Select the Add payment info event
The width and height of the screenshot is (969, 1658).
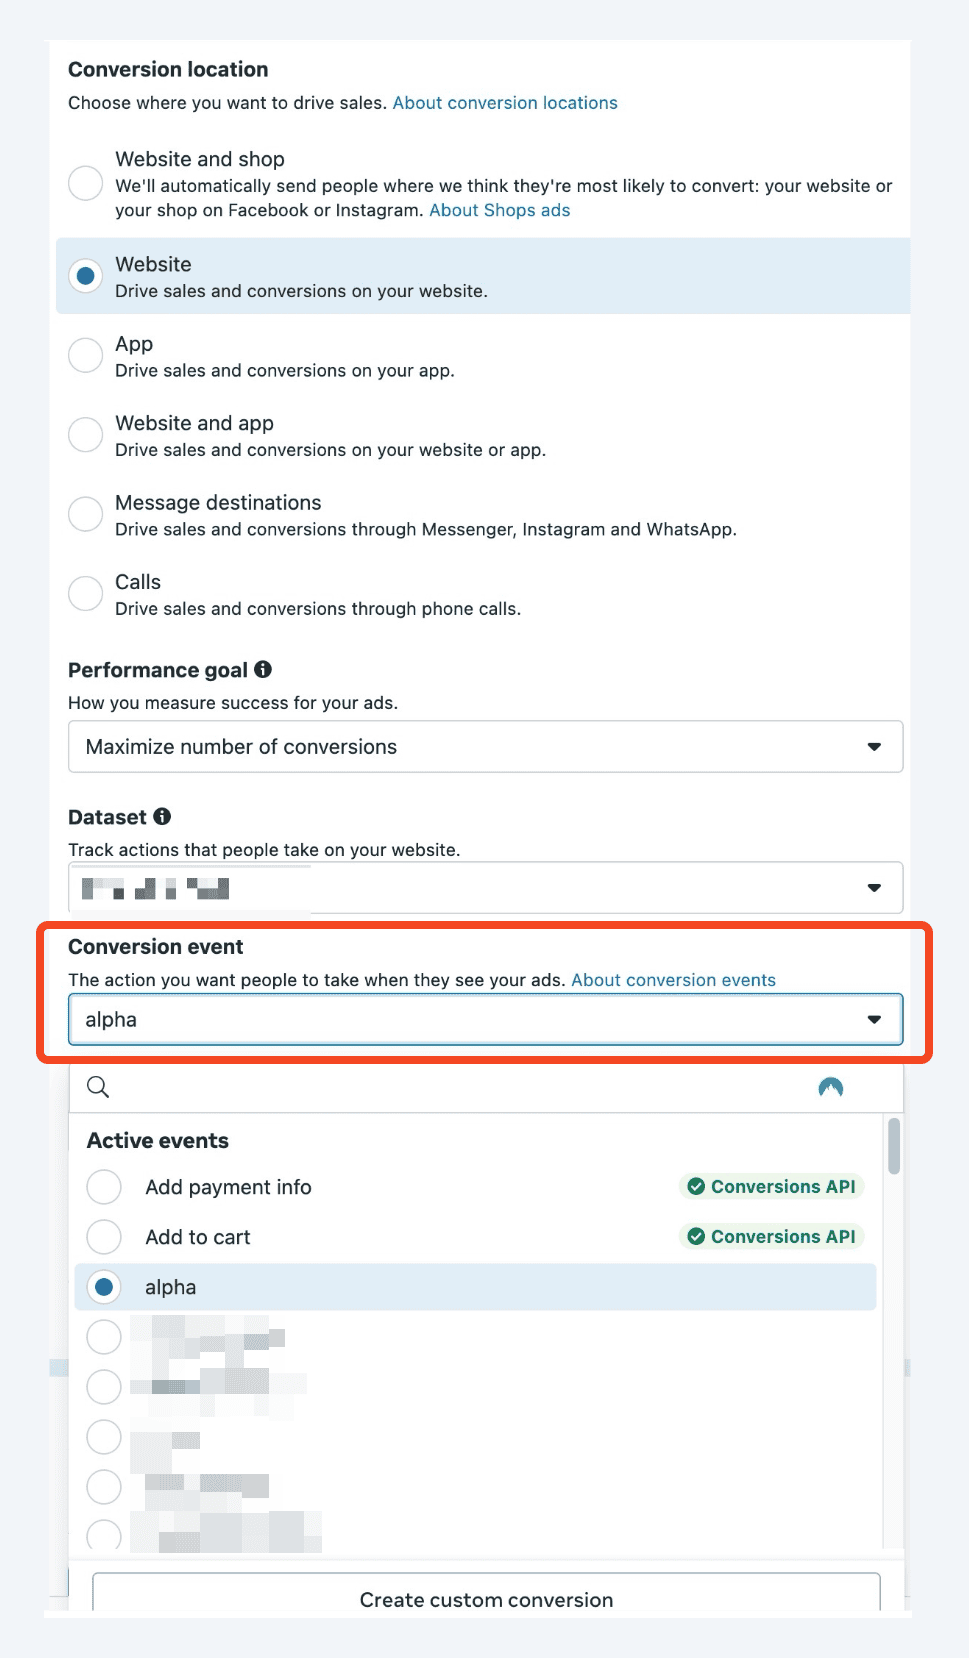(x=104, y=1187)
